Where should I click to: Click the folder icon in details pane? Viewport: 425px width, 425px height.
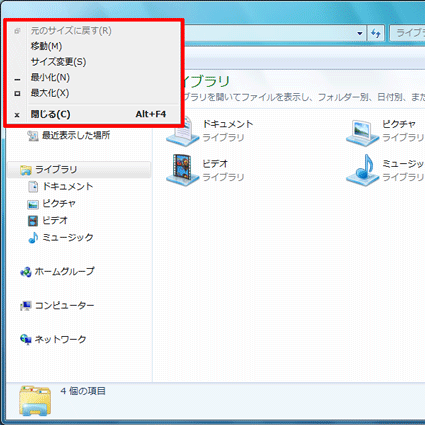35,400
